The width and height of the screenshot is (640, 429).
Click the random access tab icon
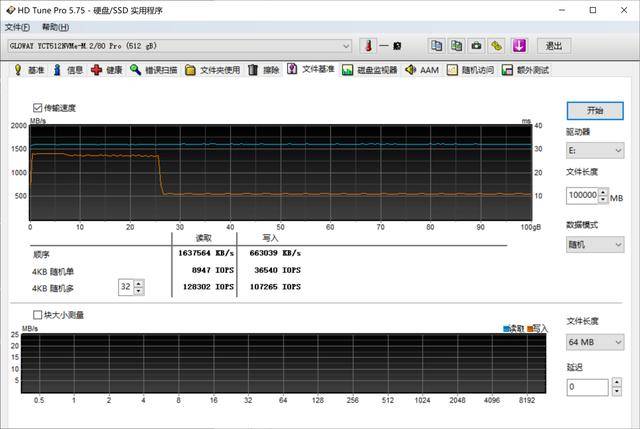[452, 70]
